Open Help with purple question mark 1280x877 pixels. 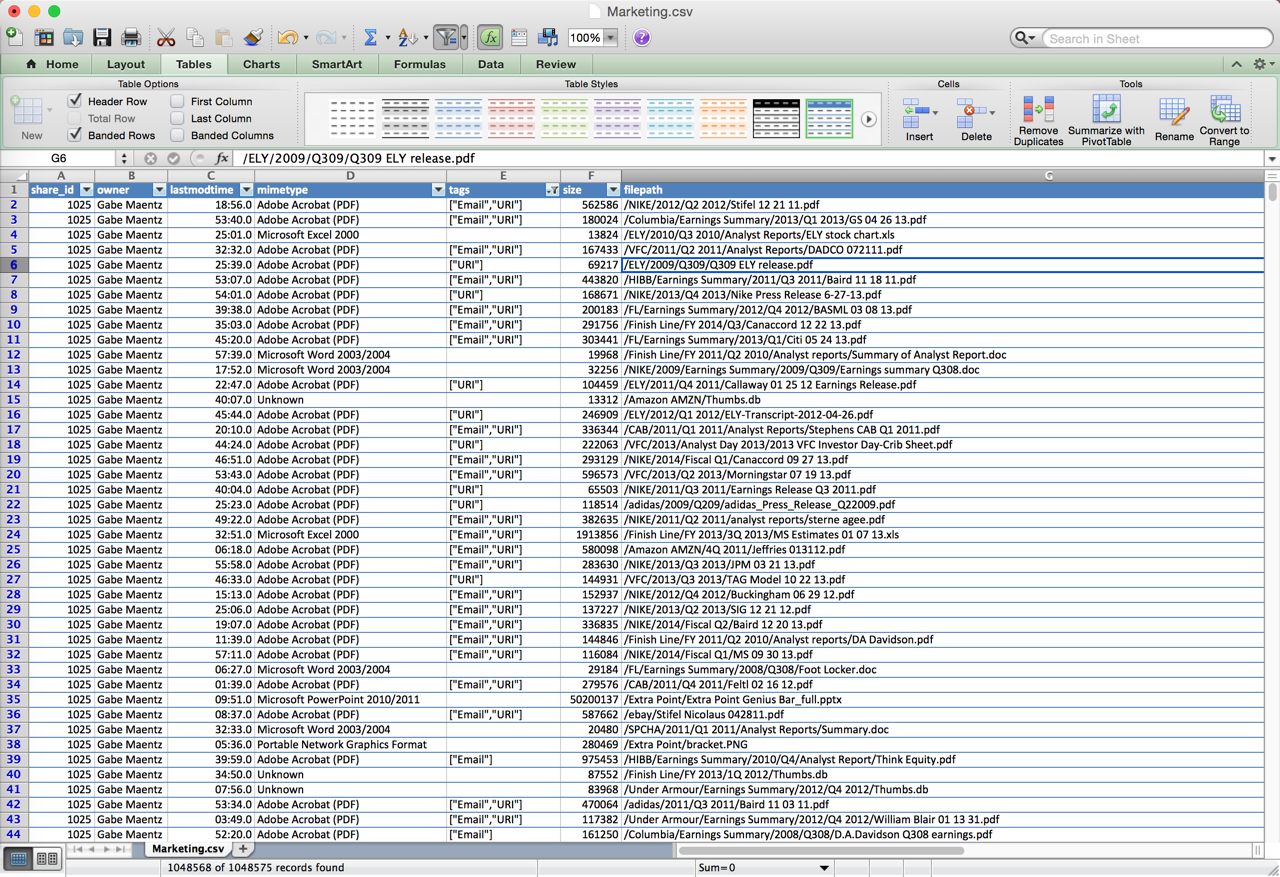642,38
